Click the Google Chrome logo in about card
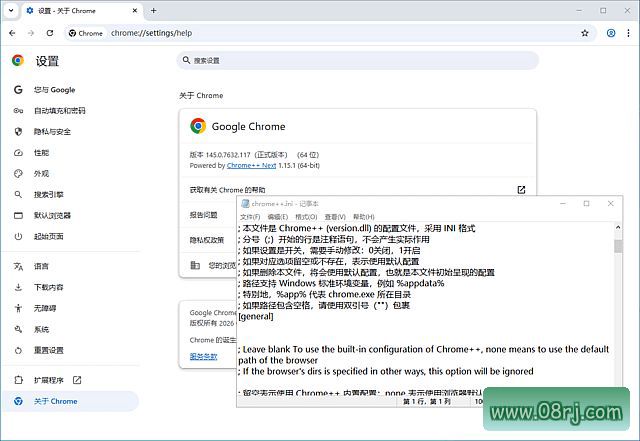The height and width of the screenshot is (441, 640). [198, 126]
